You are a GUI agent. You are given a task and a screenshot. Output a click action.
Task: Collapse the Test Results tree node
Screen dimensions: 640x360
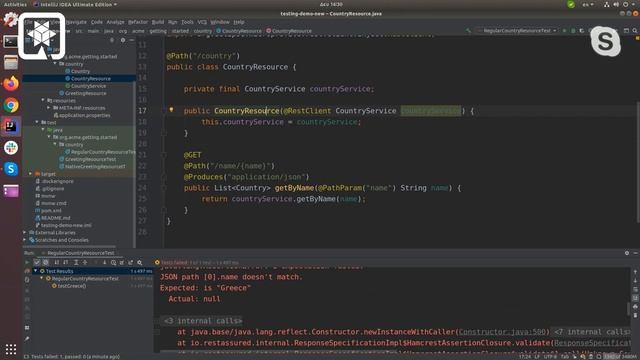(x=36, y=271)
